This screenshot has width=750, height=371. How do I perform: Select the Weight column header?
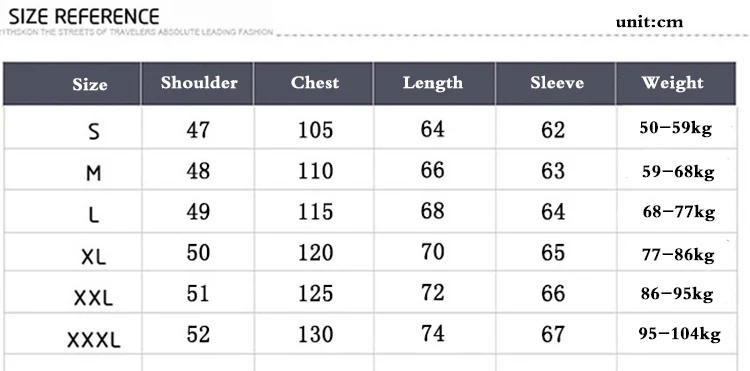pos(673,83)
